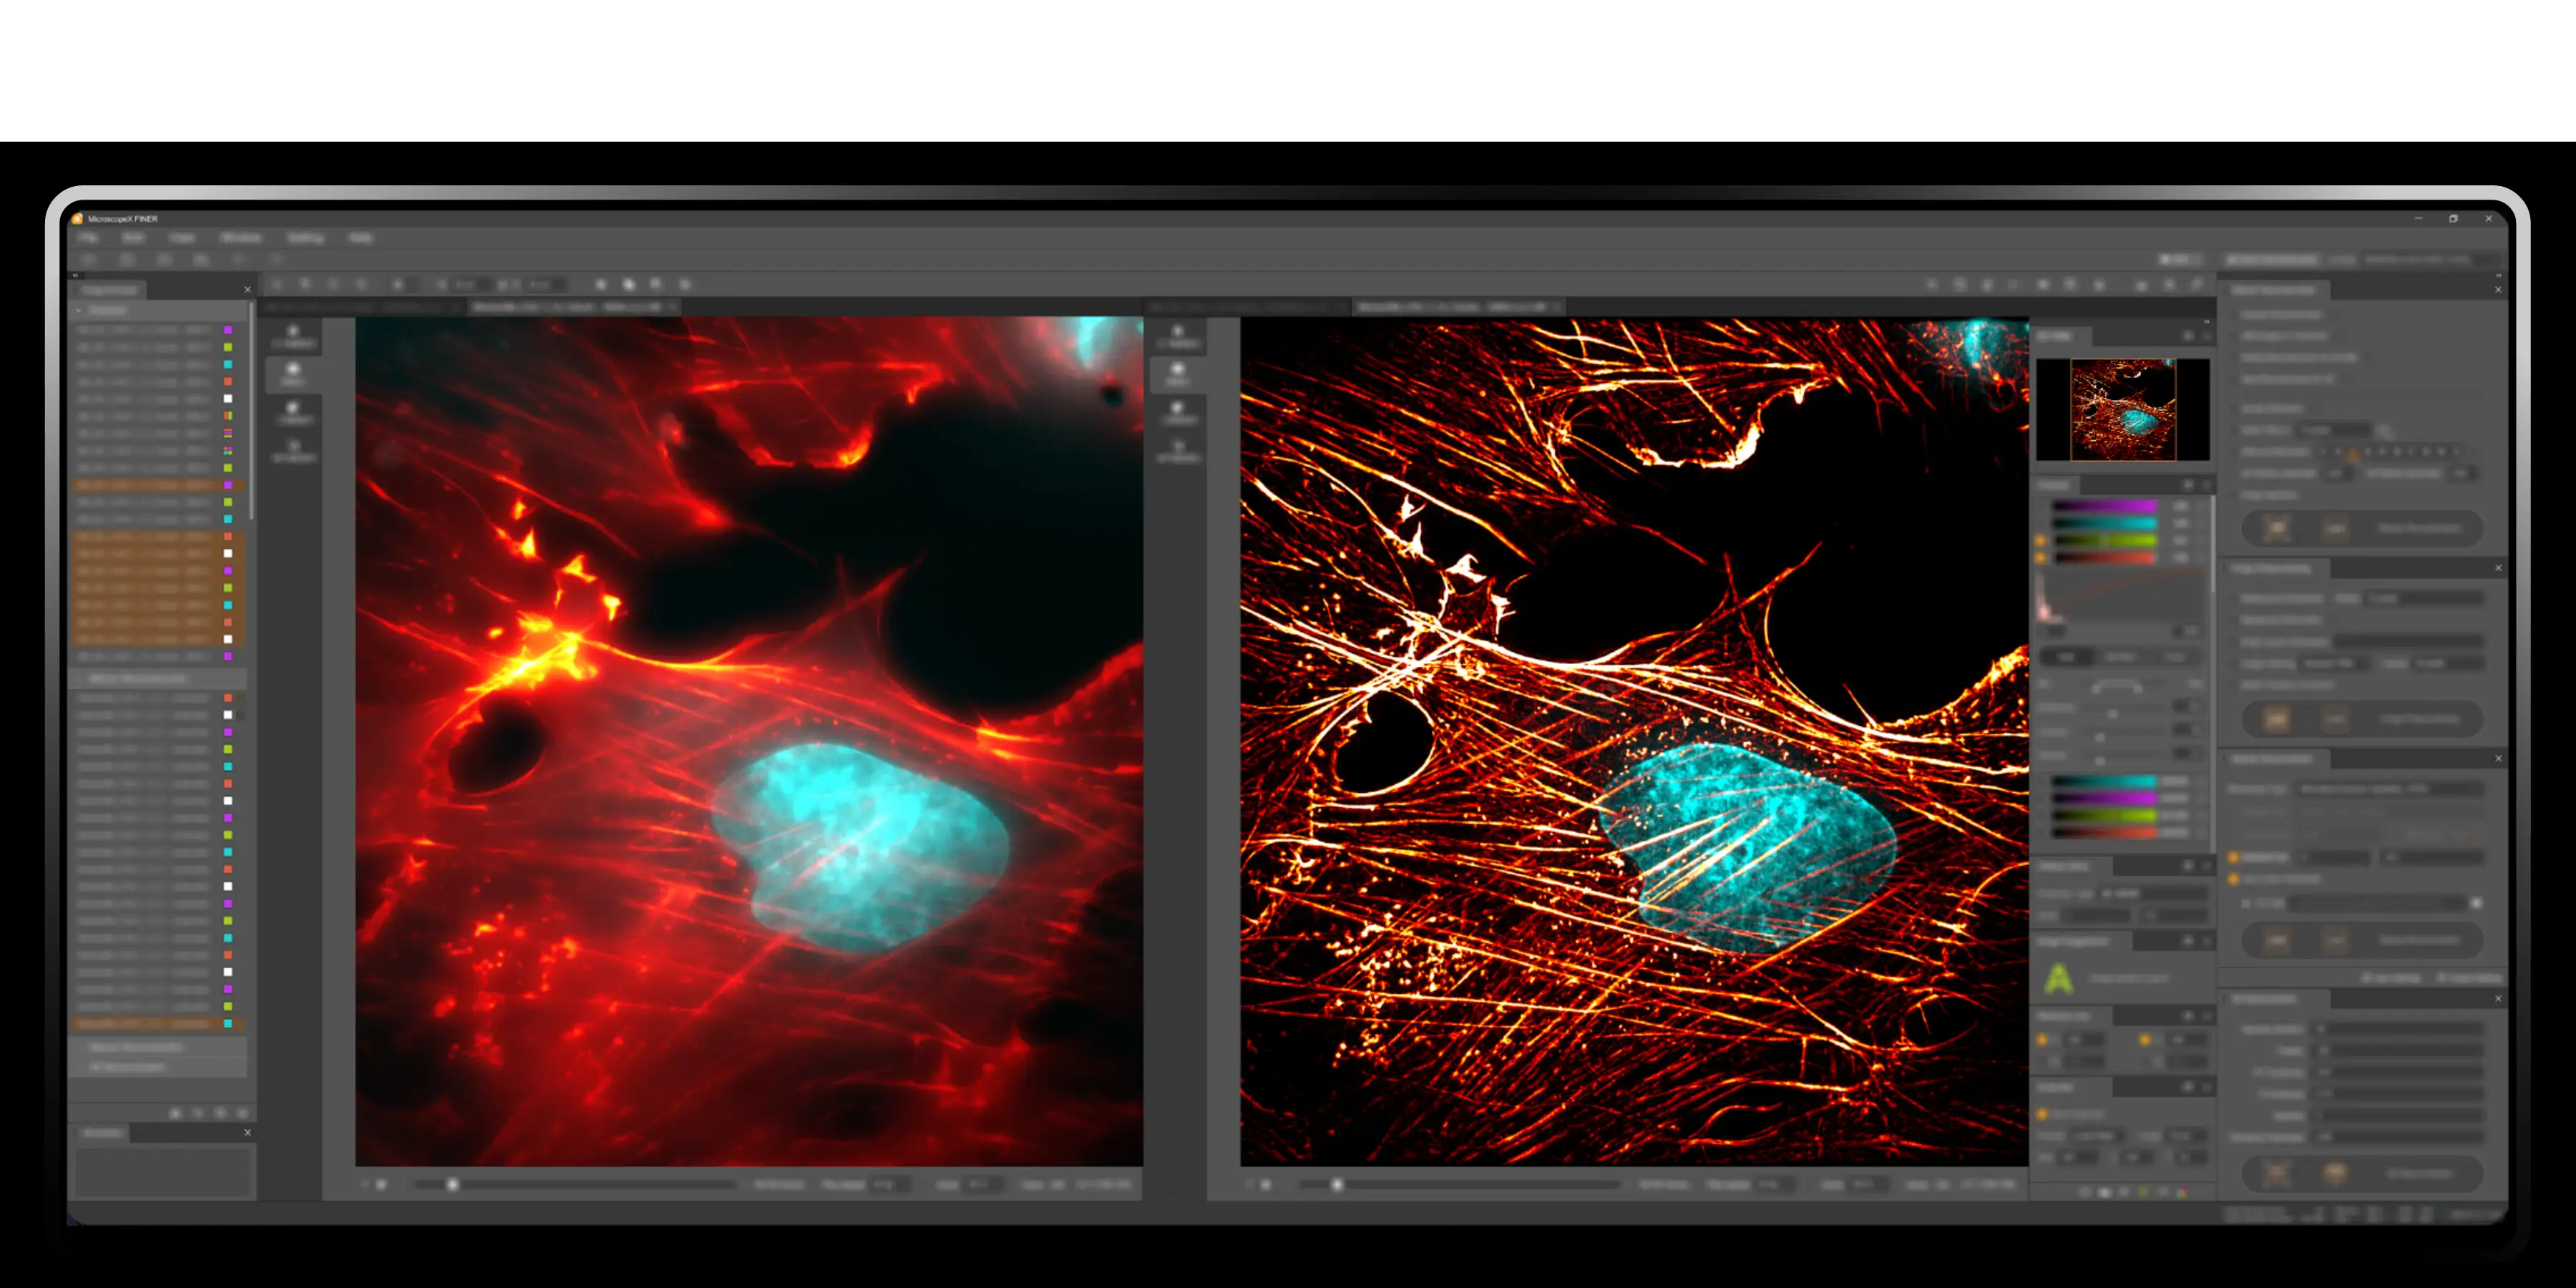Toggle the upper orange dot in the third right panel
The width and height of the screenshot is (2576, 1288).
2234,857
